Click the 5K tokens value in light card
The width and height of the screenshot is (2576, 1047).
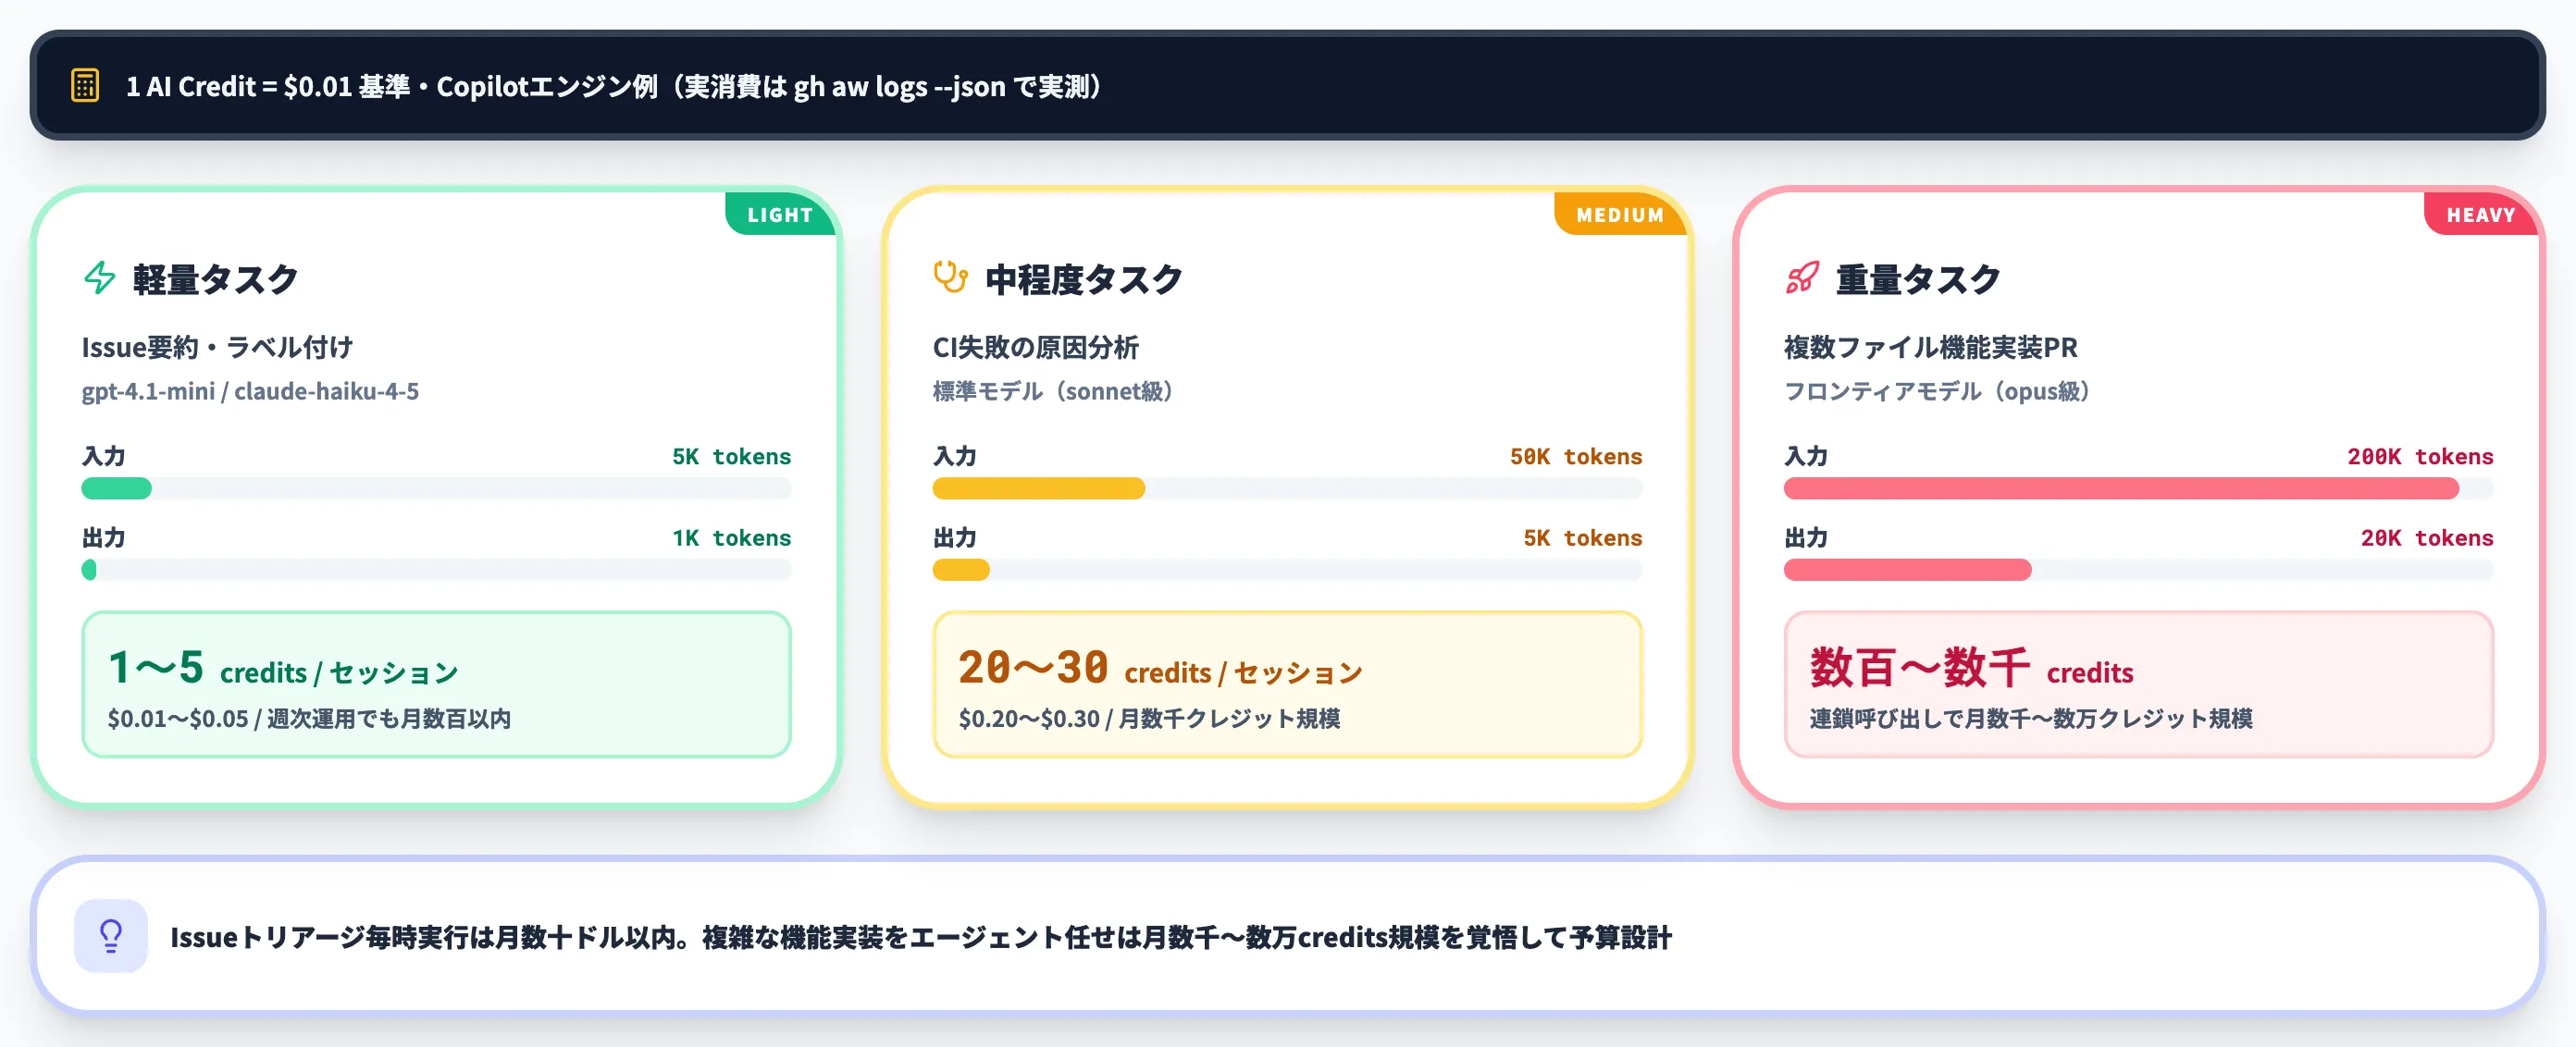(731, 456)
